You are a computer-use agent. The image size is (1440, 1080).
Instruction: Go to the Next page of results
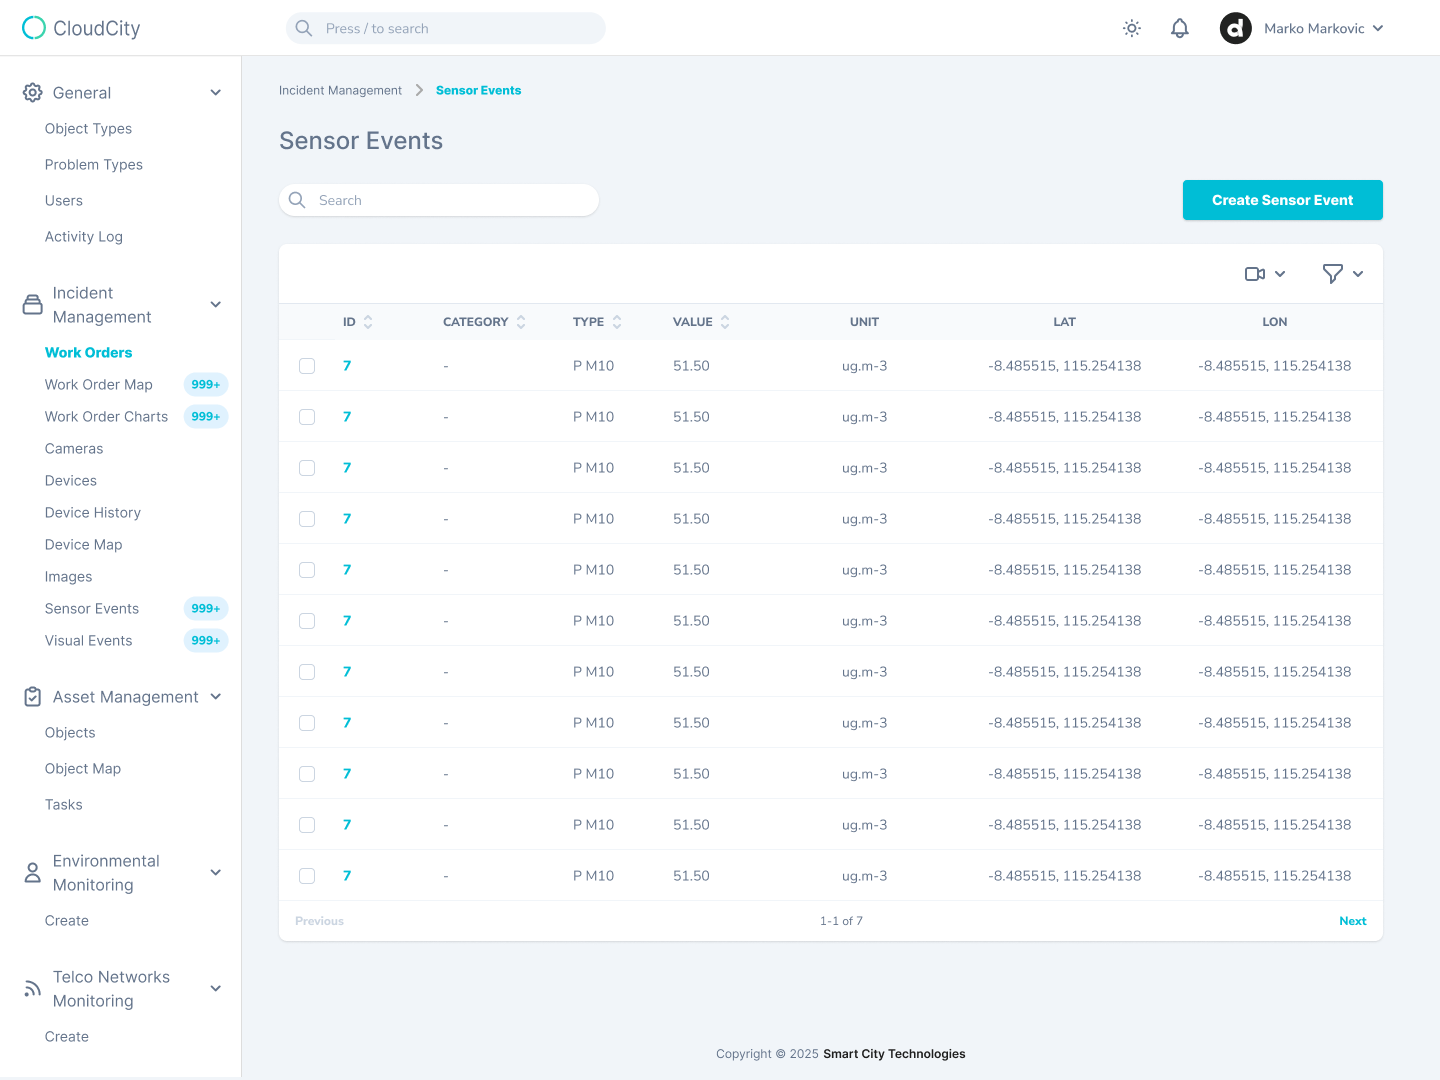pyautogui.click(x=1352, y=921)
